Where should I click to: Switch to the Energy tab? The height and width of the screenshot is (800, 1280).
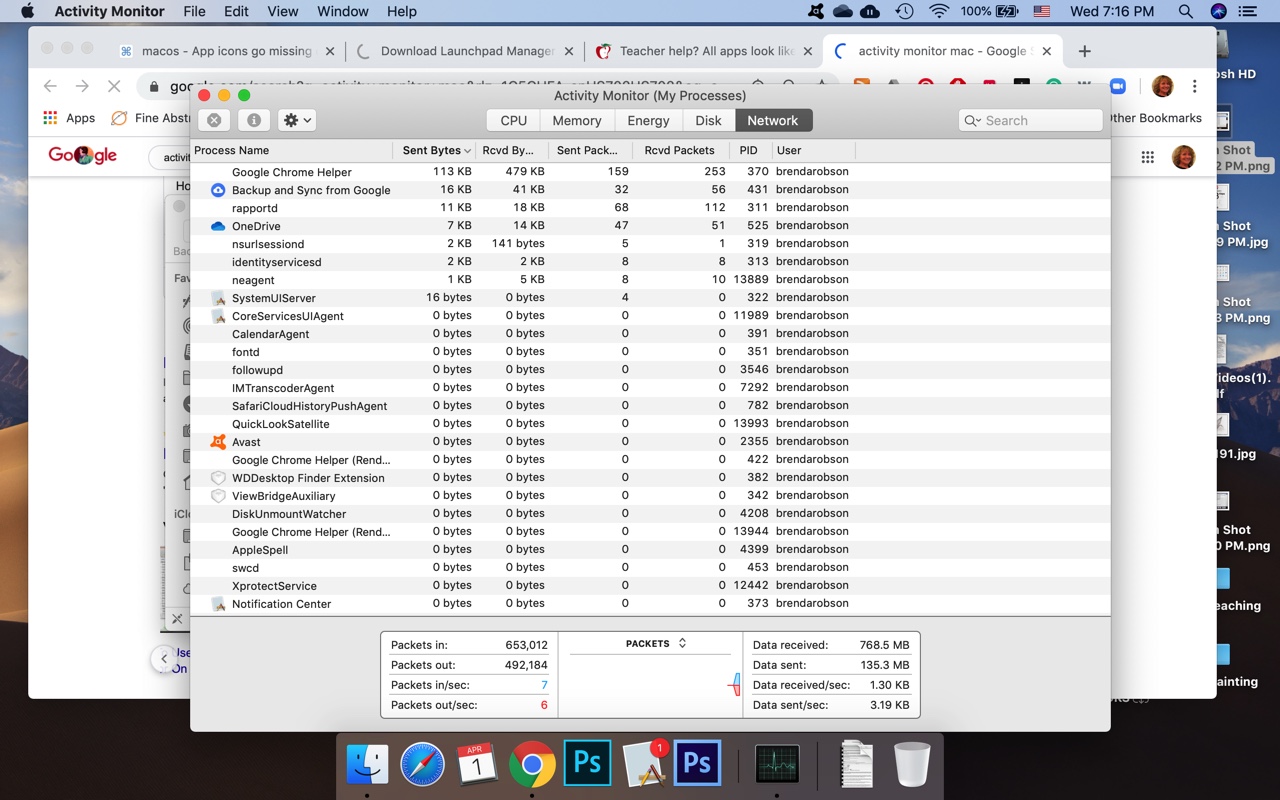click(648, 120)
